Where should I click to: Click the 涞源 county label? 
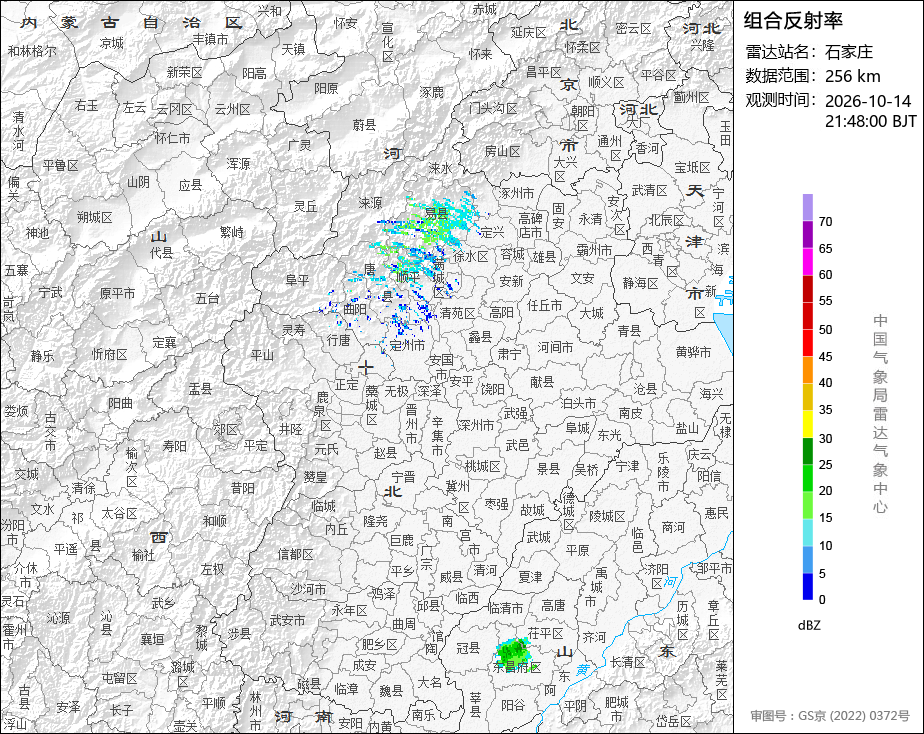(370, 203)
